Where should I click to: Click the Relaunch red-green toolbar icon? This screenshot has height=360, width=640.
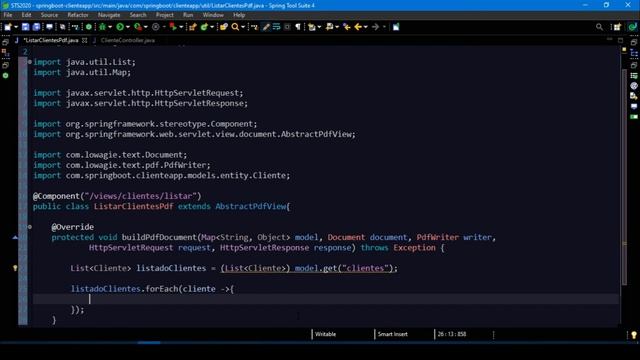(173, 27)
